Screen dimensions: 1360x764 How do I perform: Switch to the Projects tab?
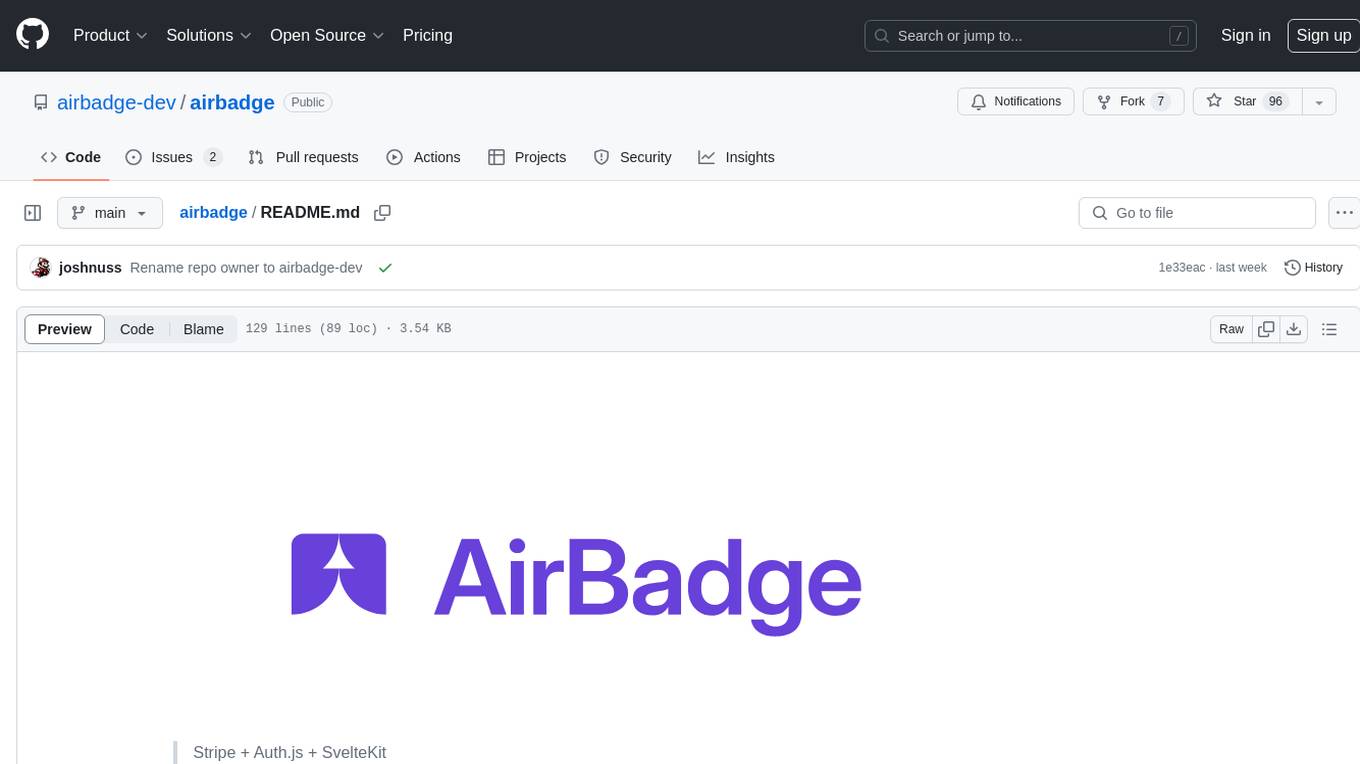(x=527, y=157)
